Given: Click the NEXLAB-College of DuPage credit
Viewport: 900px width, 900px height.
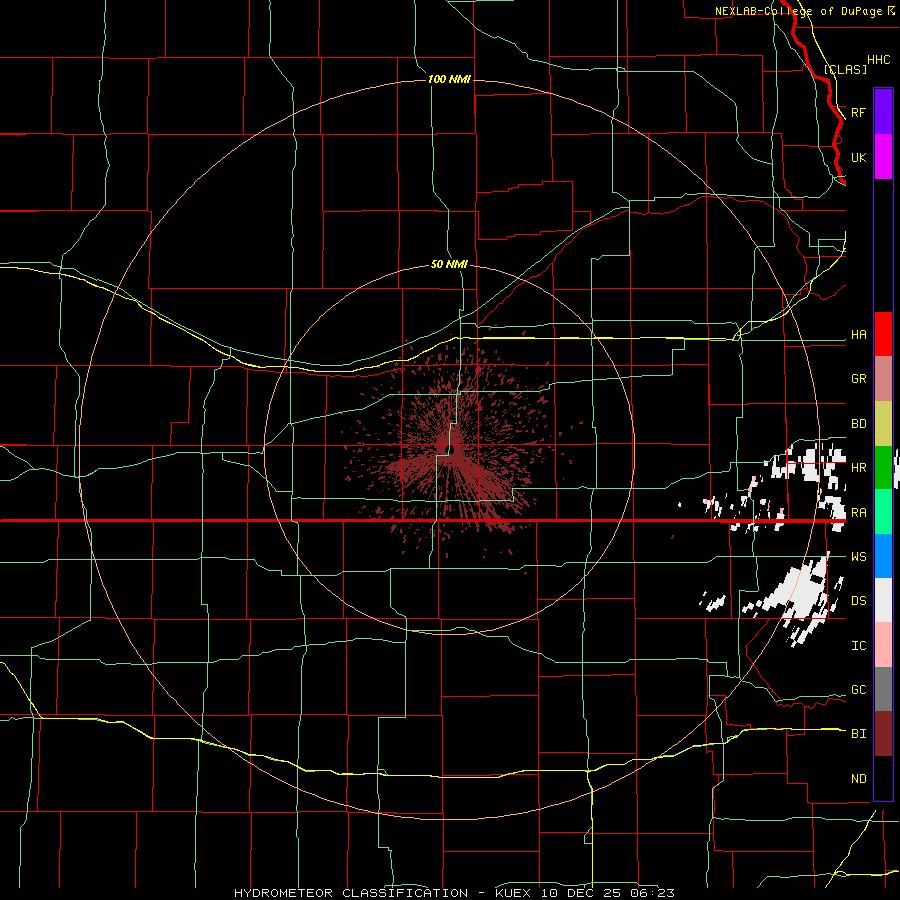Looking at the screenshot, I should tap(804, 11).
